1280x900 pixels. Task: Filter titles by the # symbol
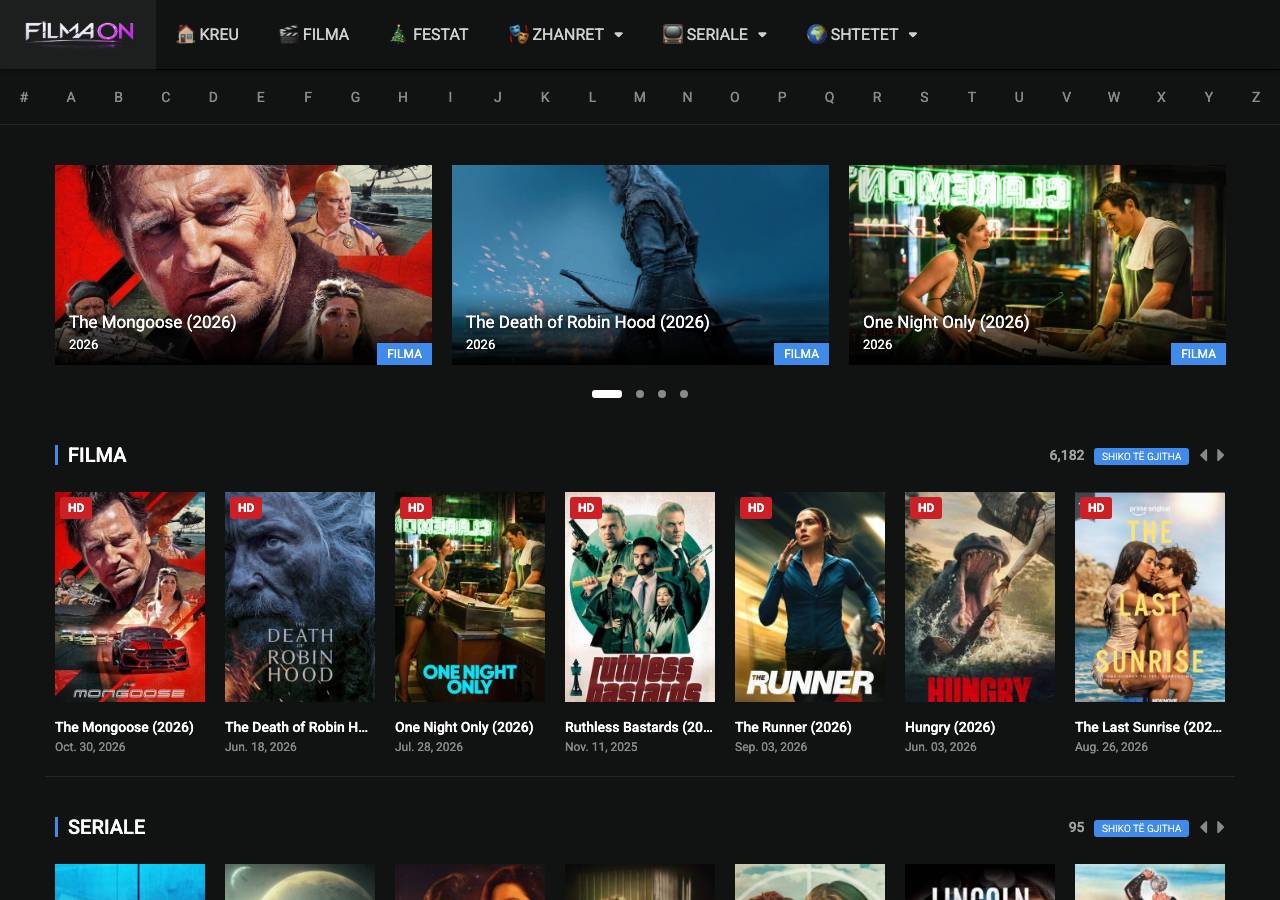[24, 97]
